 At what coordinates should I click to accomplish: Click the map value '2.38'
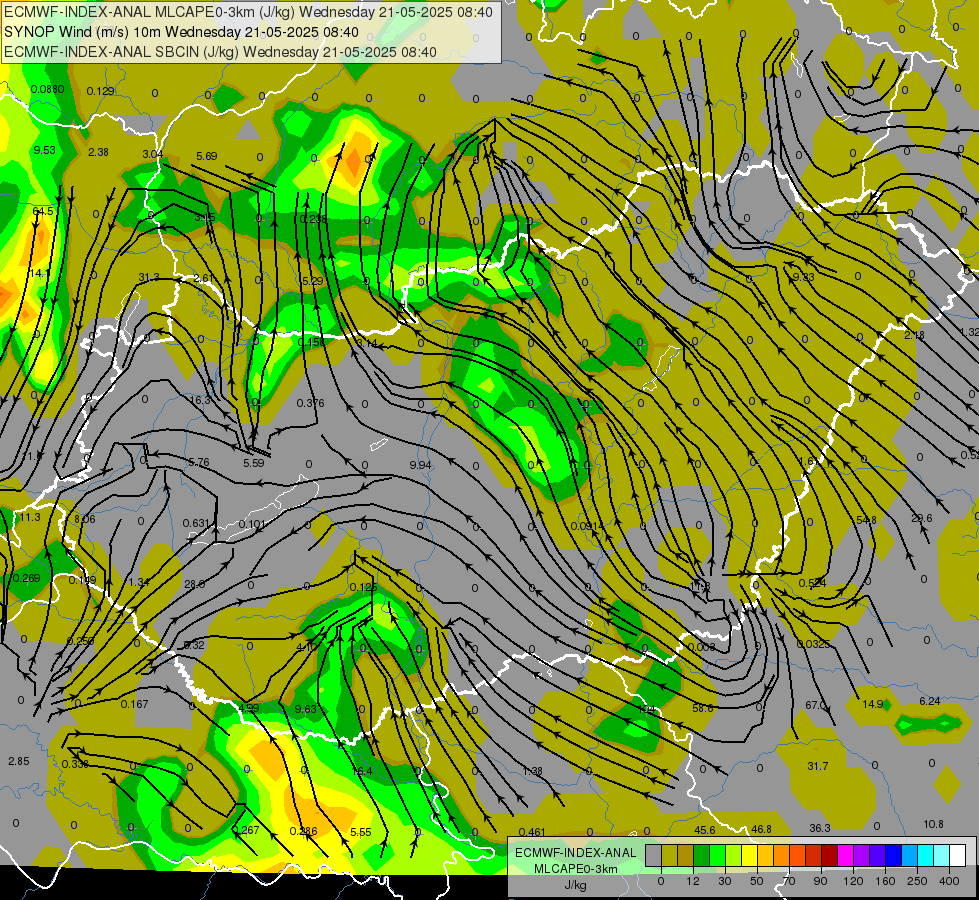pyautogui.click(x=99, y=152)
